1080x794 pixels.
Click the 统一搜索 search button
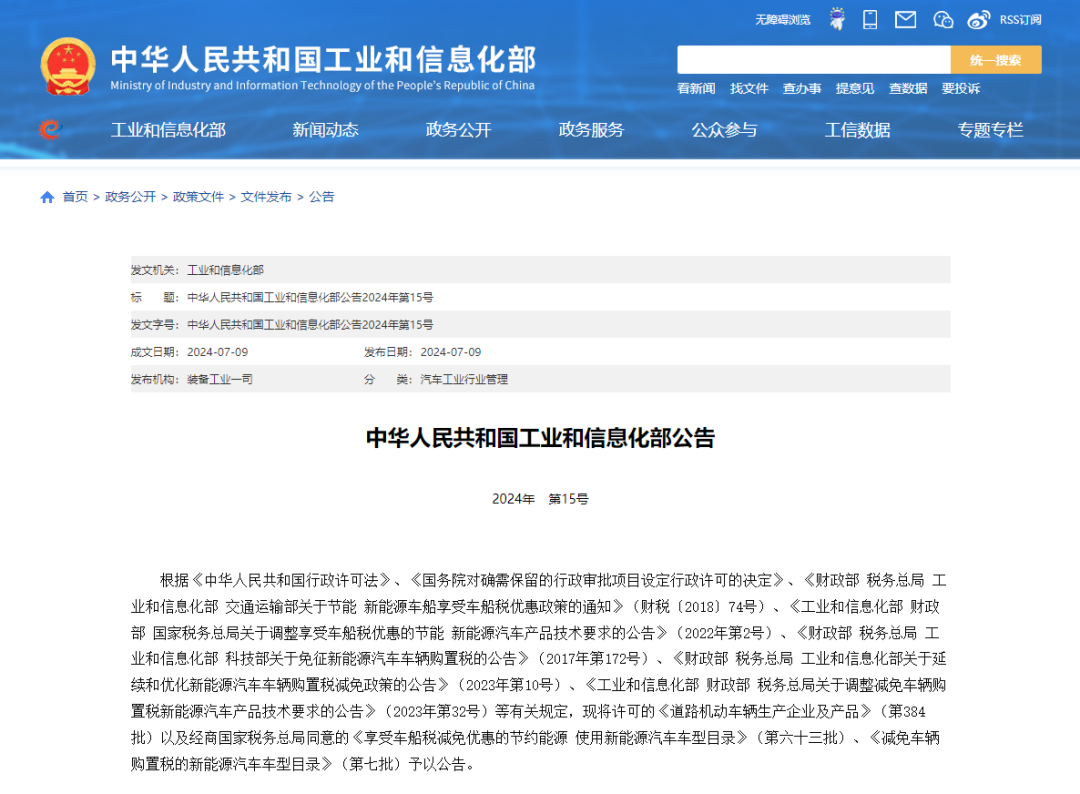click(x=996, y=59)
